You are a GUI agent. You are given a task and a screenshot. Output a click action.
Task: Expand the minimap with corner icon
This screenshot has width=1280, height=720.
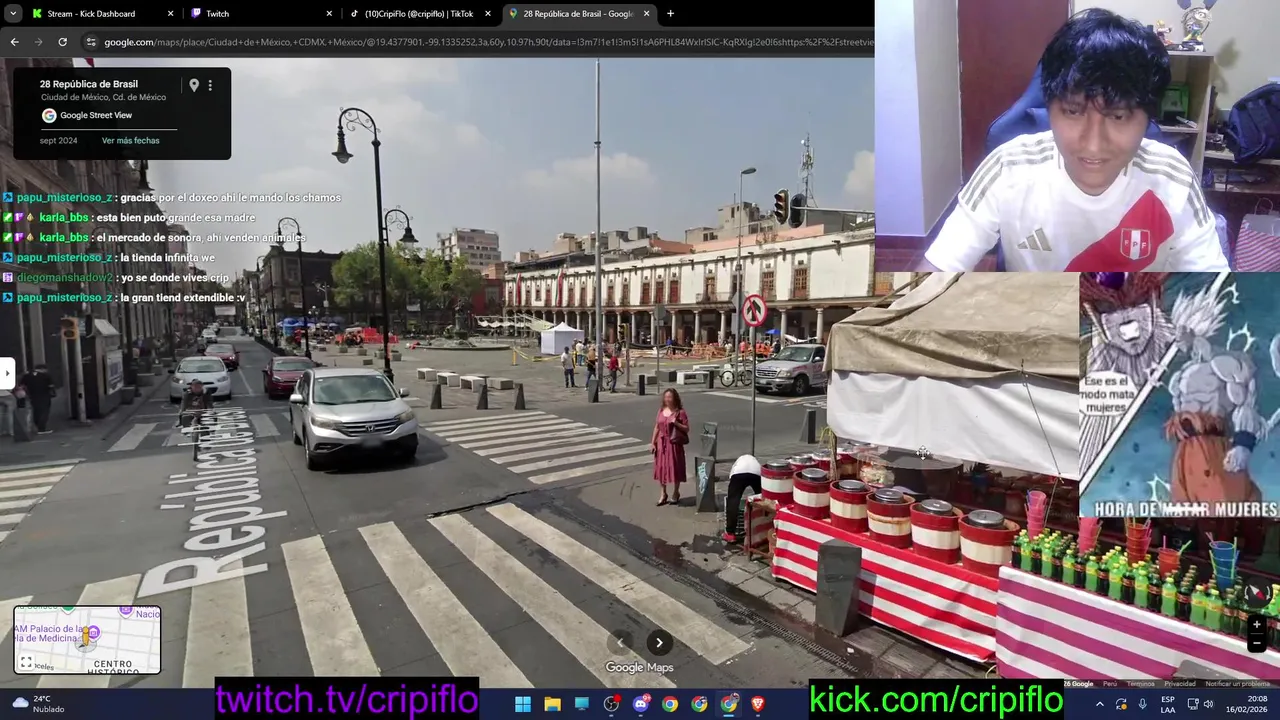coord(26,663)
